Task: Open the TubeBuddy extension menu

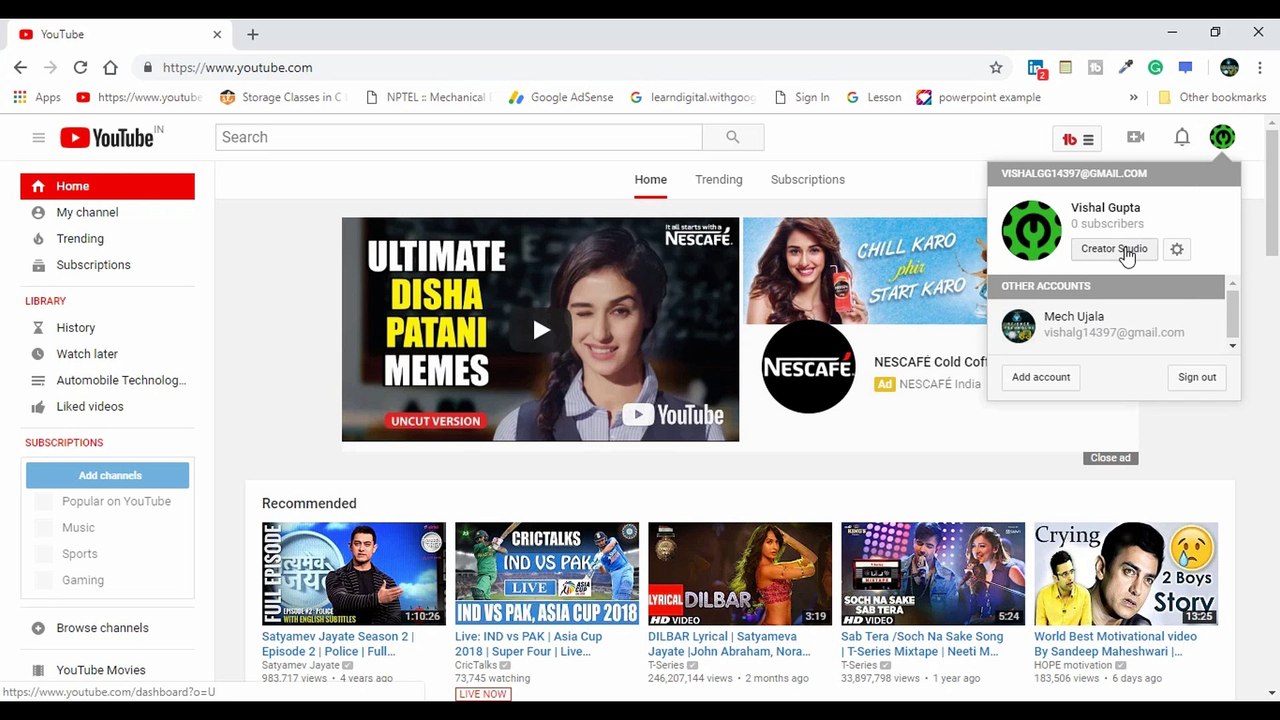Action: click(x=1078, y=139)
